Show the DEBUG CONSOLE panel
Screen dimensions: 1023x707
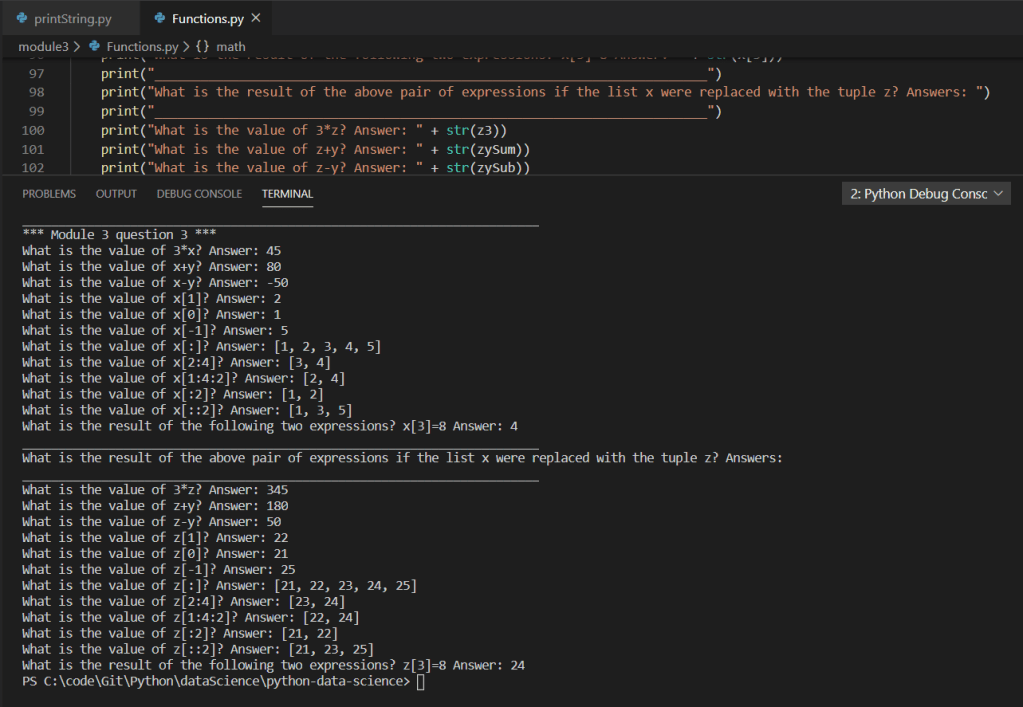199,194
